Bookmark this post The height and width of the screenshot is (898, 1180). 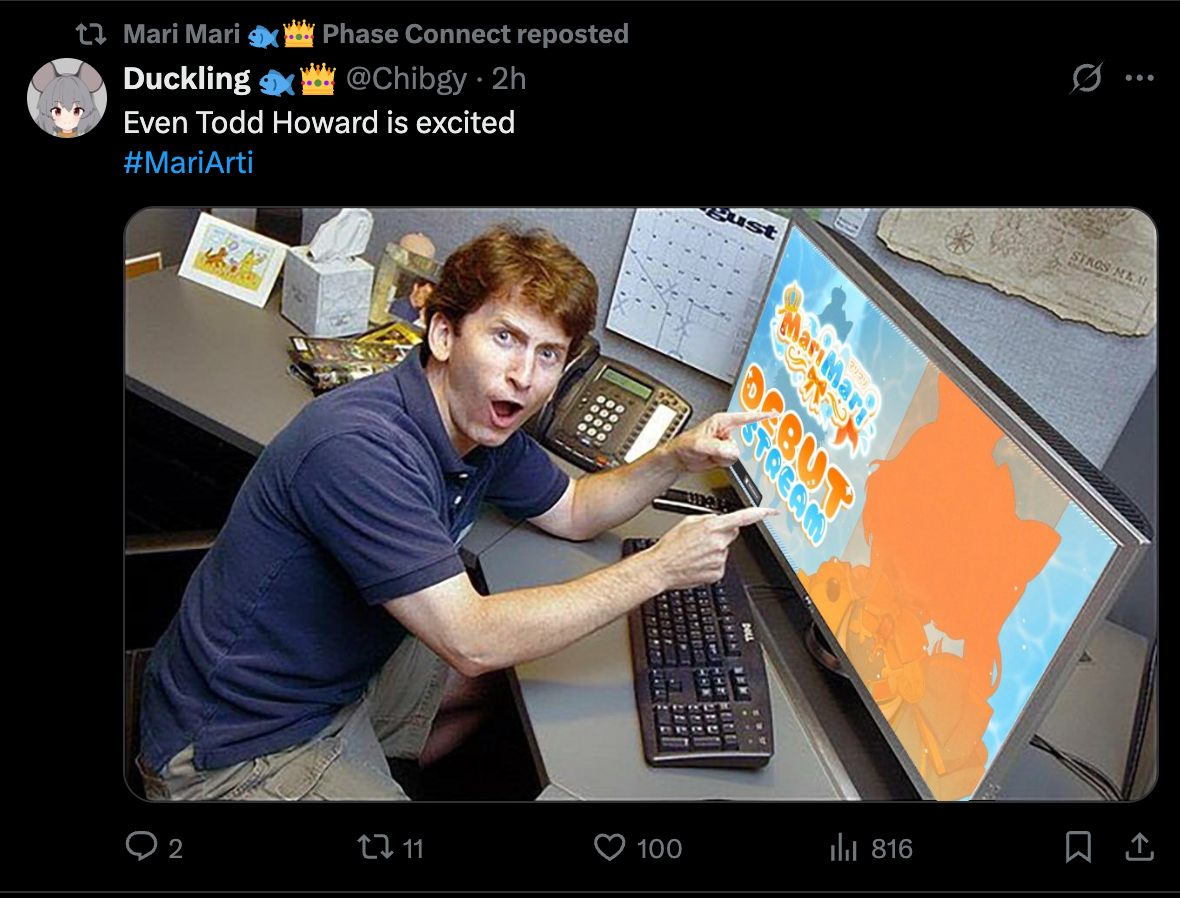coord(1078,847)
